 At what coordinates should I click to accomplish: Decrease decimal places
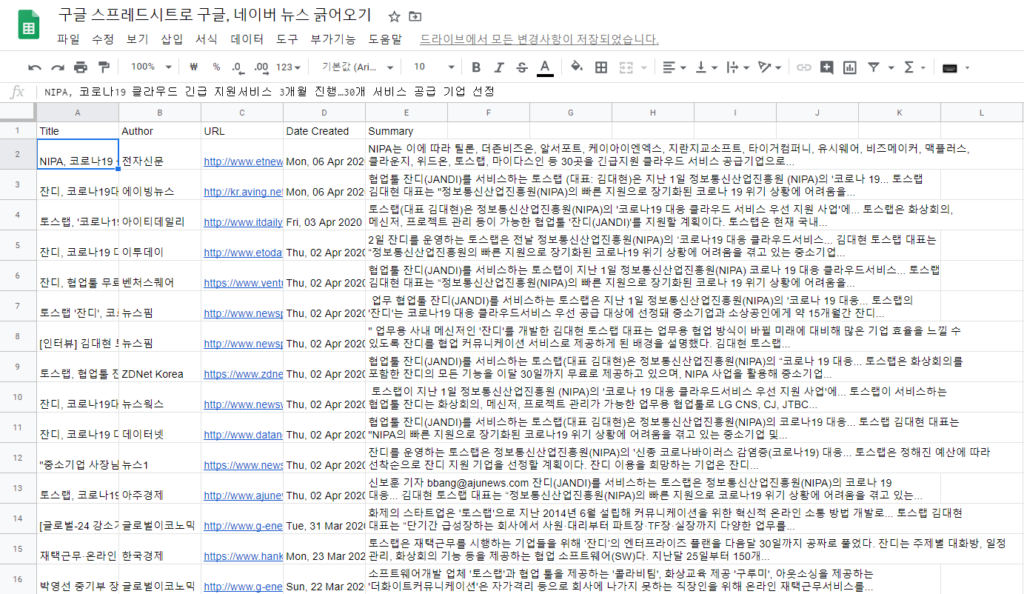pos(238,67)
